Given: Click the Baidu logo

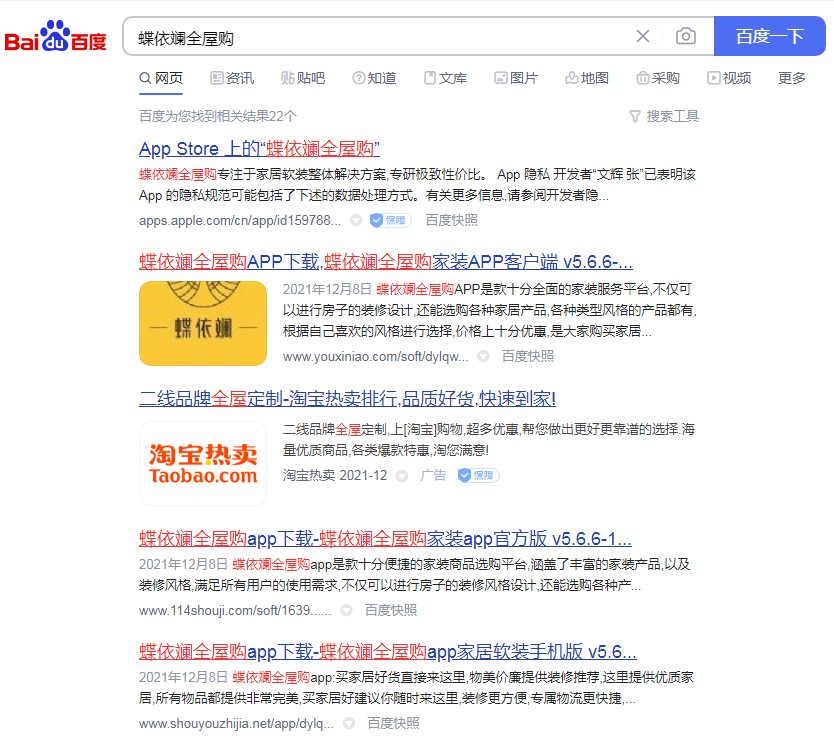Looking at the screenshot, I should coord(56,38).
